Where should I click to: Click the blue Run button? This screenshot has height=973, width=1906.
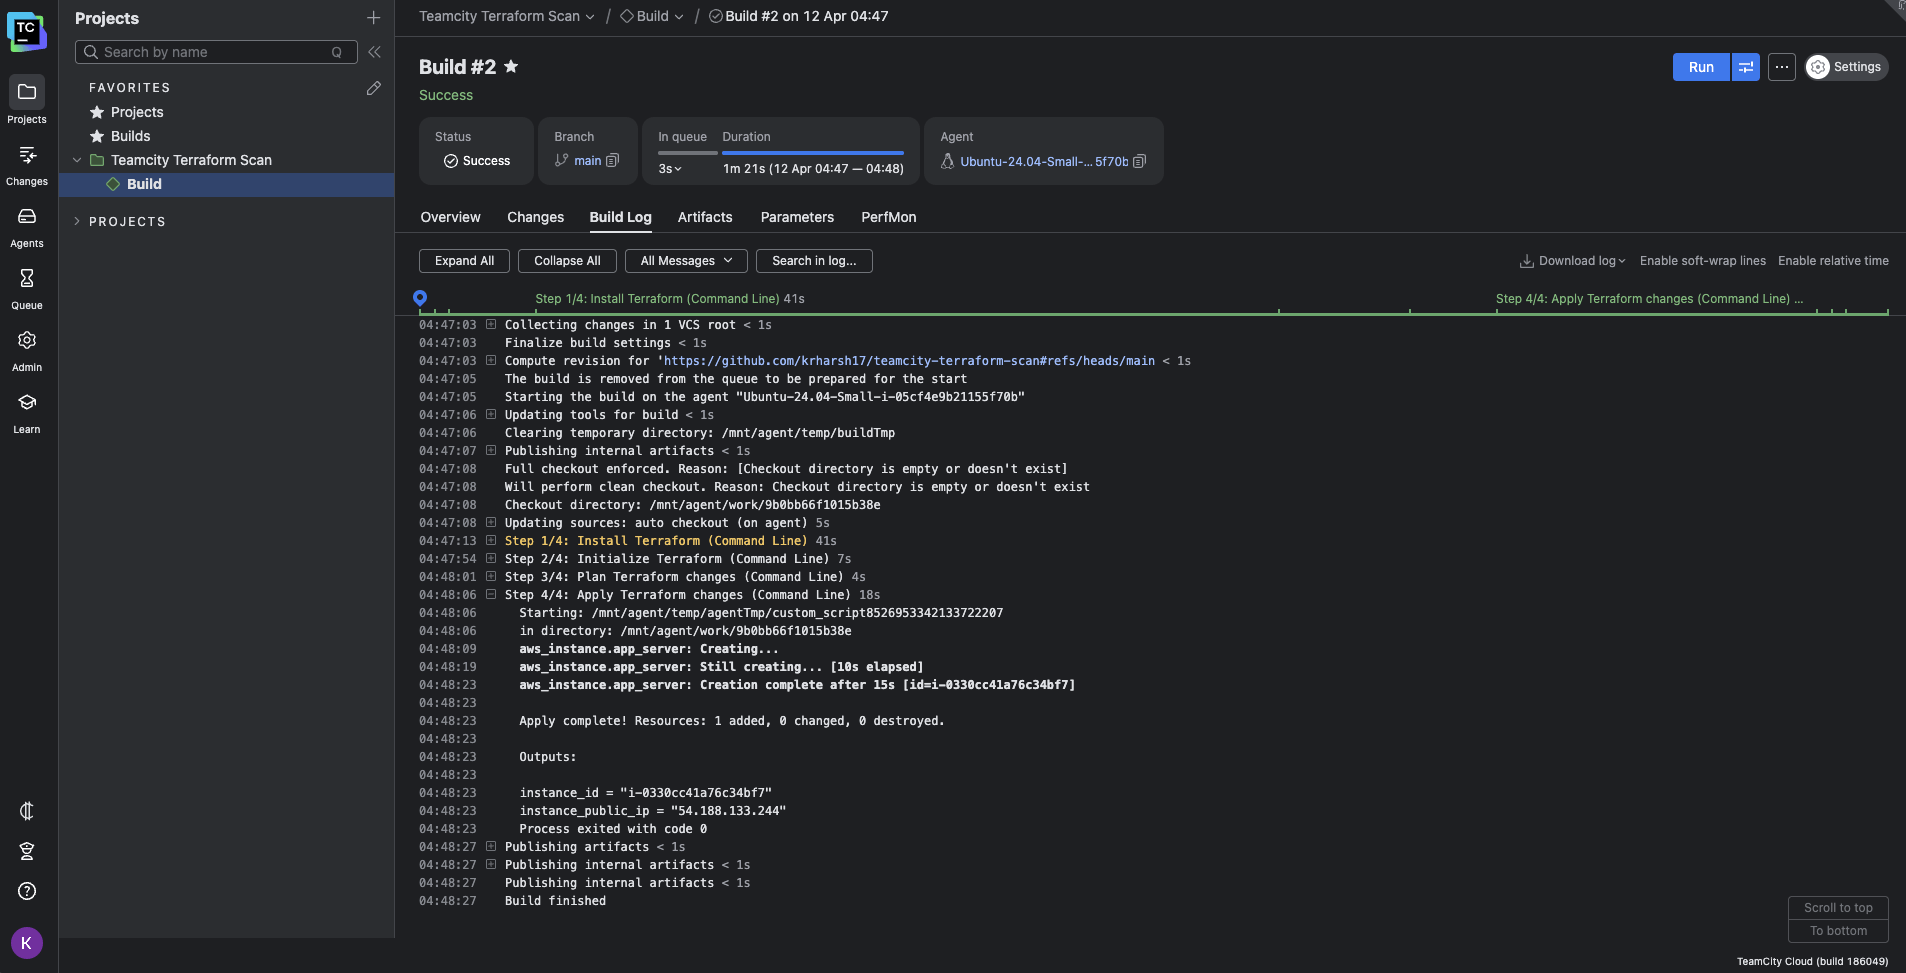coord(1701,67)
